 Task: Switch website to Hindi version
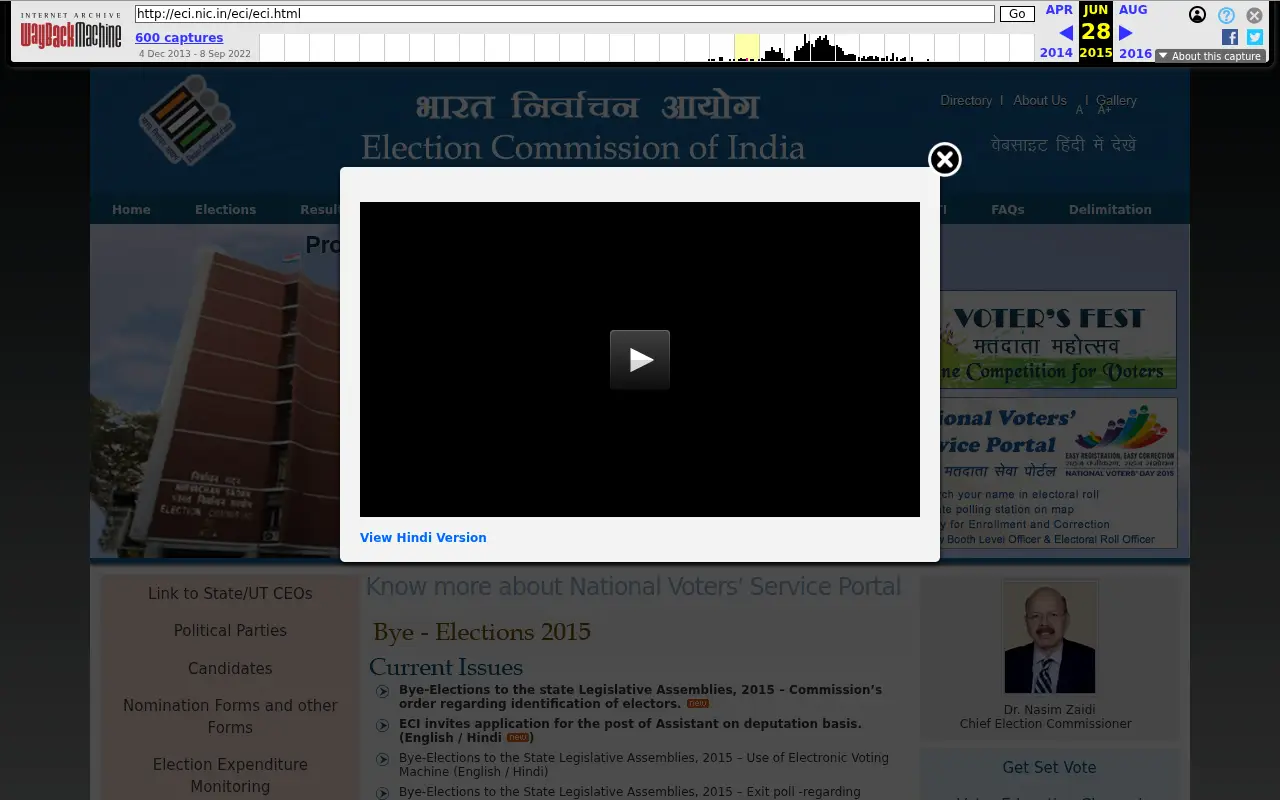[x=1064, y=144]
